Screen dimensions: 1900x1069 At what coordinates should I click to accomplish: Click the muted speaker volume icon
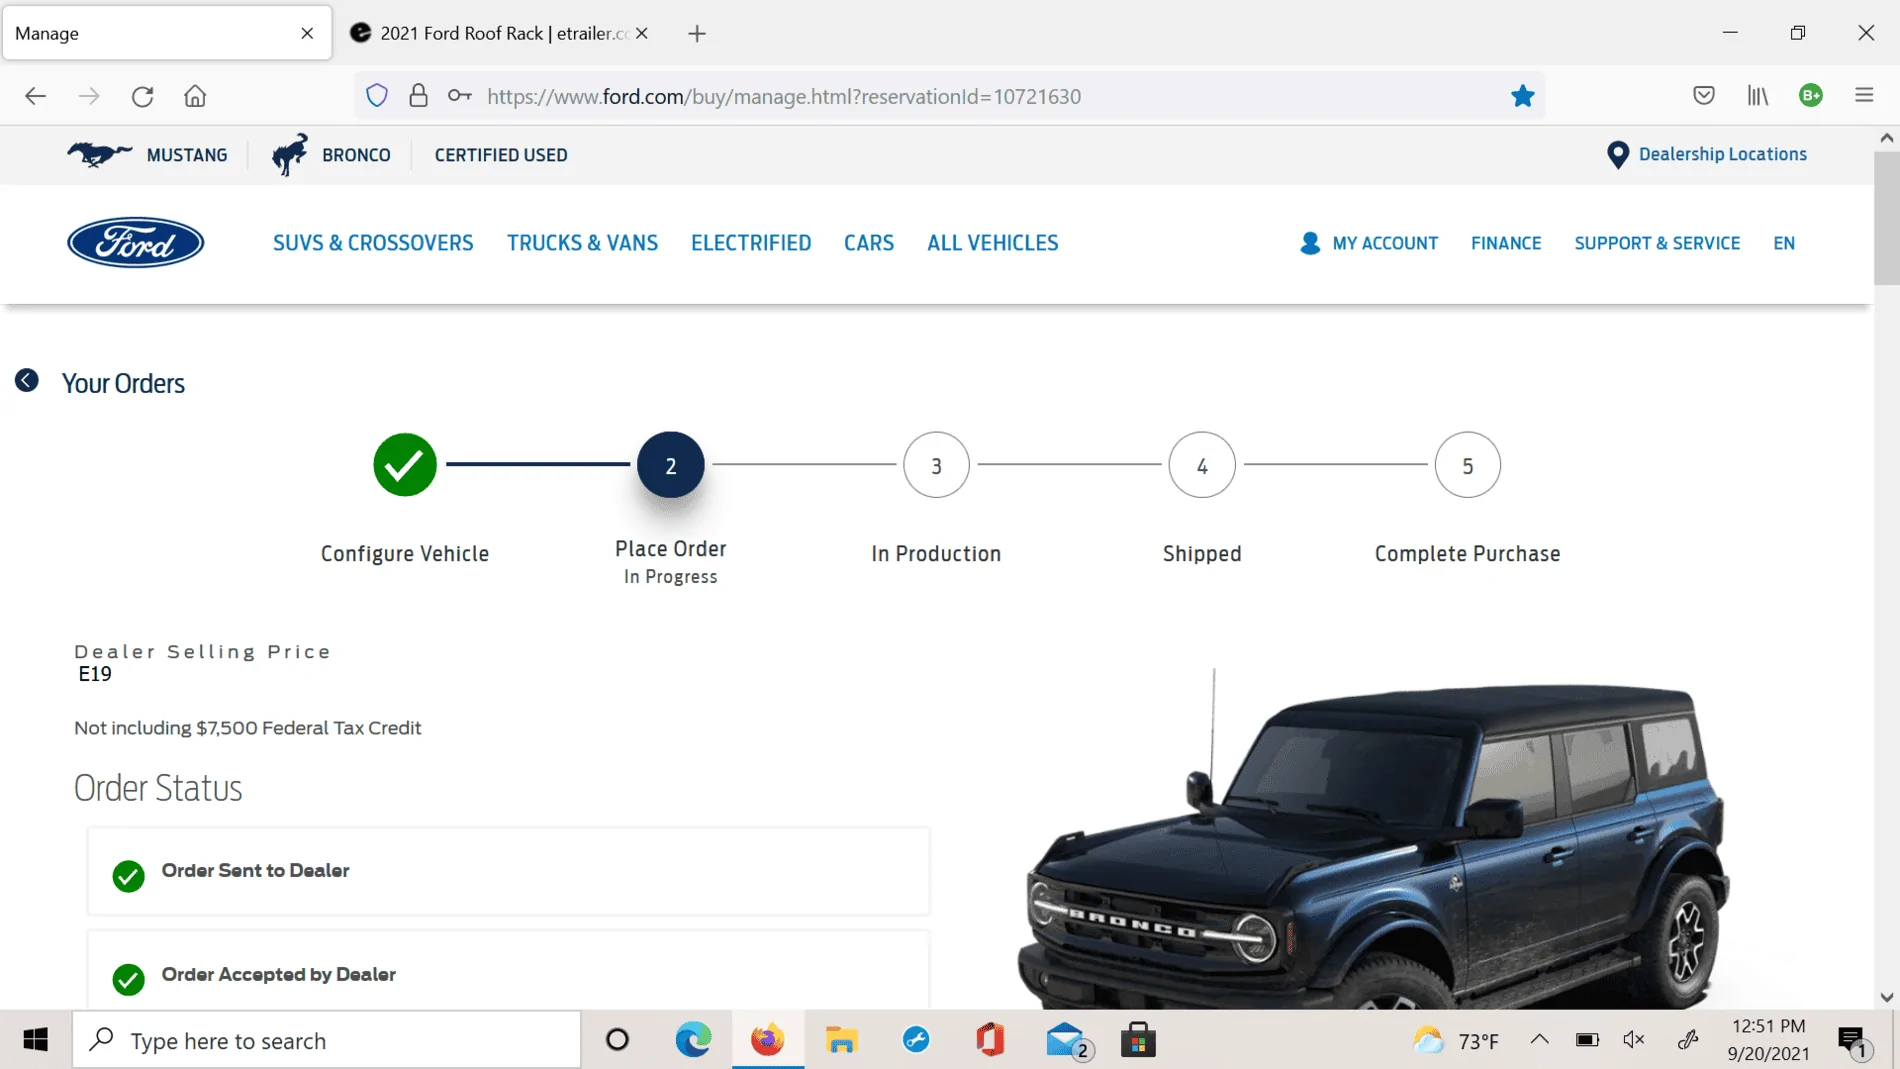click(1634, 1040)
